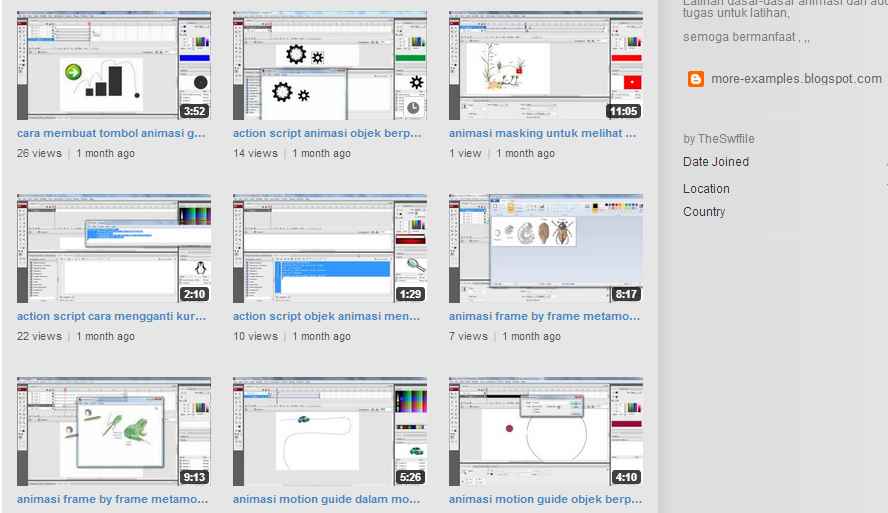Open the 'action script cara mengganti kur...' video link
The height and width of the screenshot is (513, 888).
(x=111, y=316)
